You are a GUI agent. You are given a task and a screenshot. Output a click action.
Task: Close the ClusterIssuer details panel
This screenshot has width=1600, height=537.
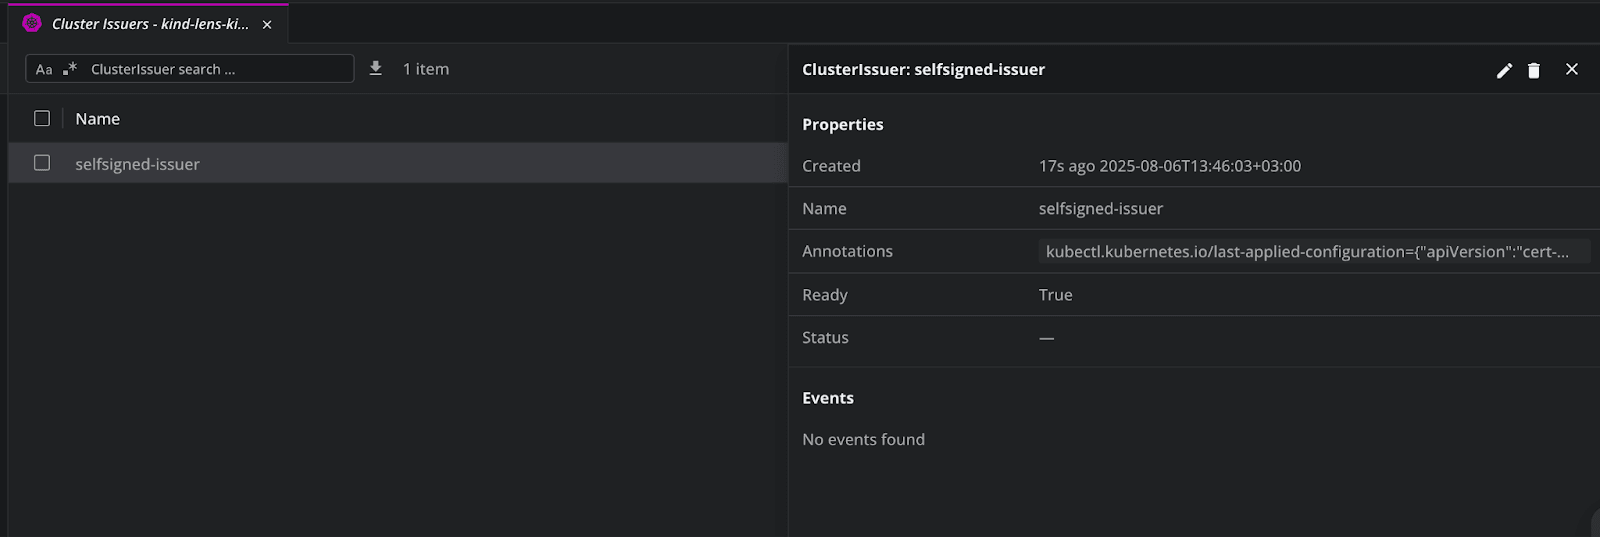pyautogui.click(x=1572, y=69)
